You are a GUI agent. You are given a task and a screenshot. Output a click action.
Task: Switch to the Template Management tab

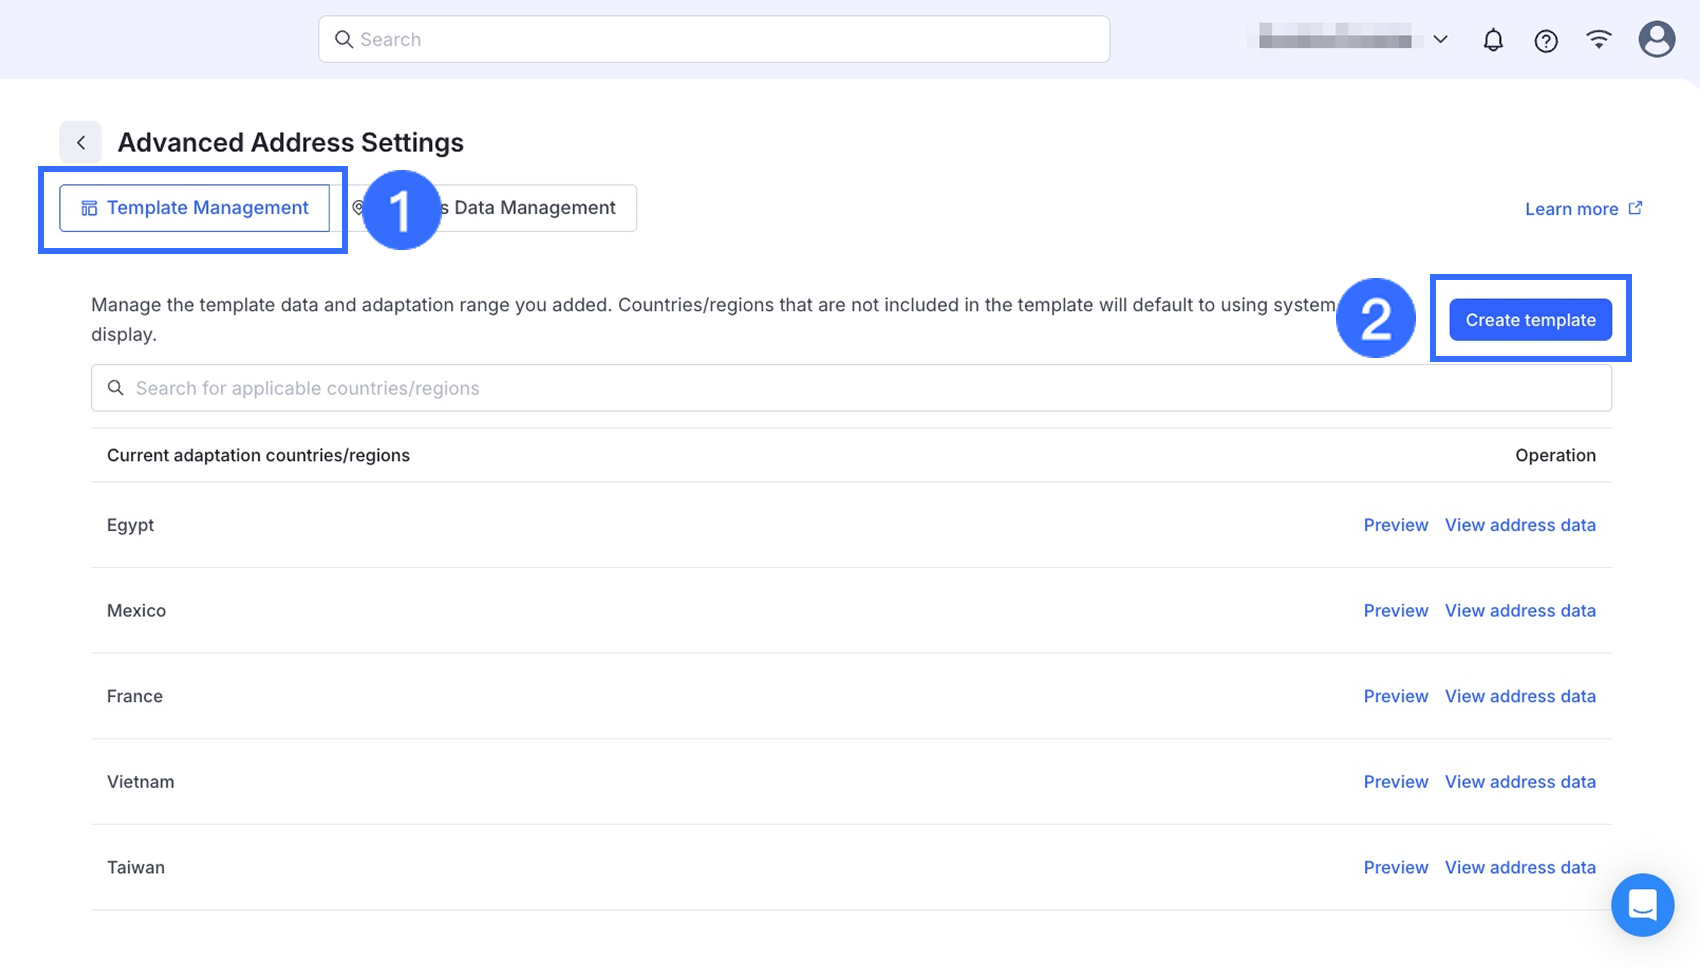click(x=195, y=208)
